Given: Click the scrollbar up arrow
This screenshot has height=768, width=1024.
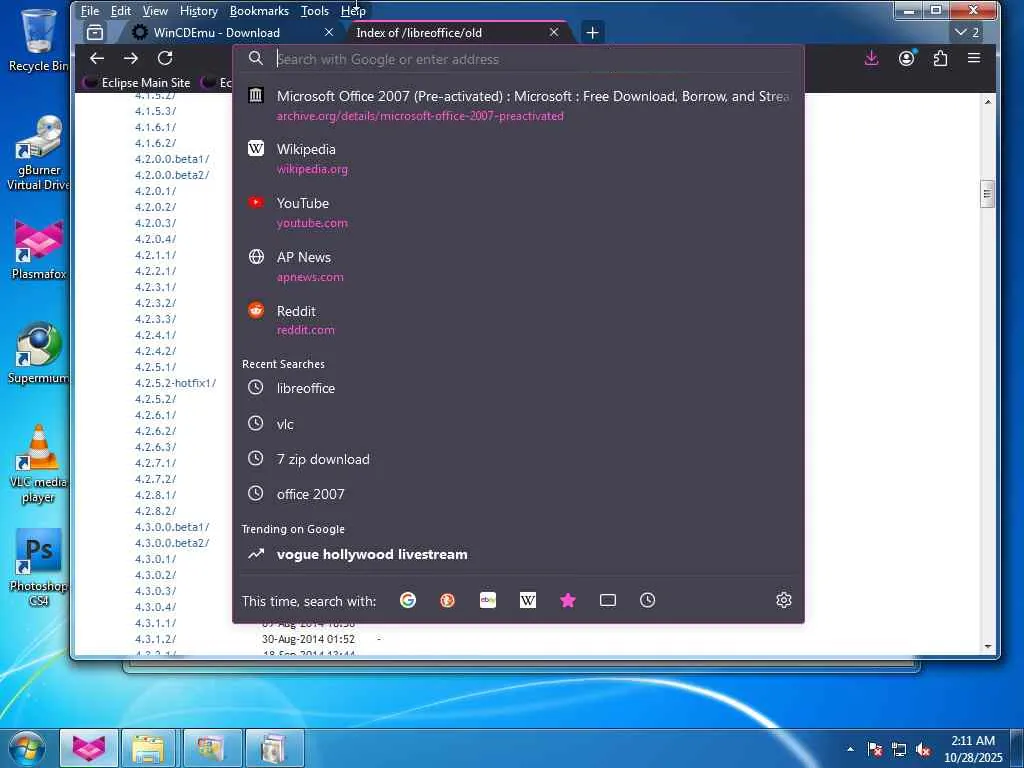Looking at the screenshot, I should [987, 101].
